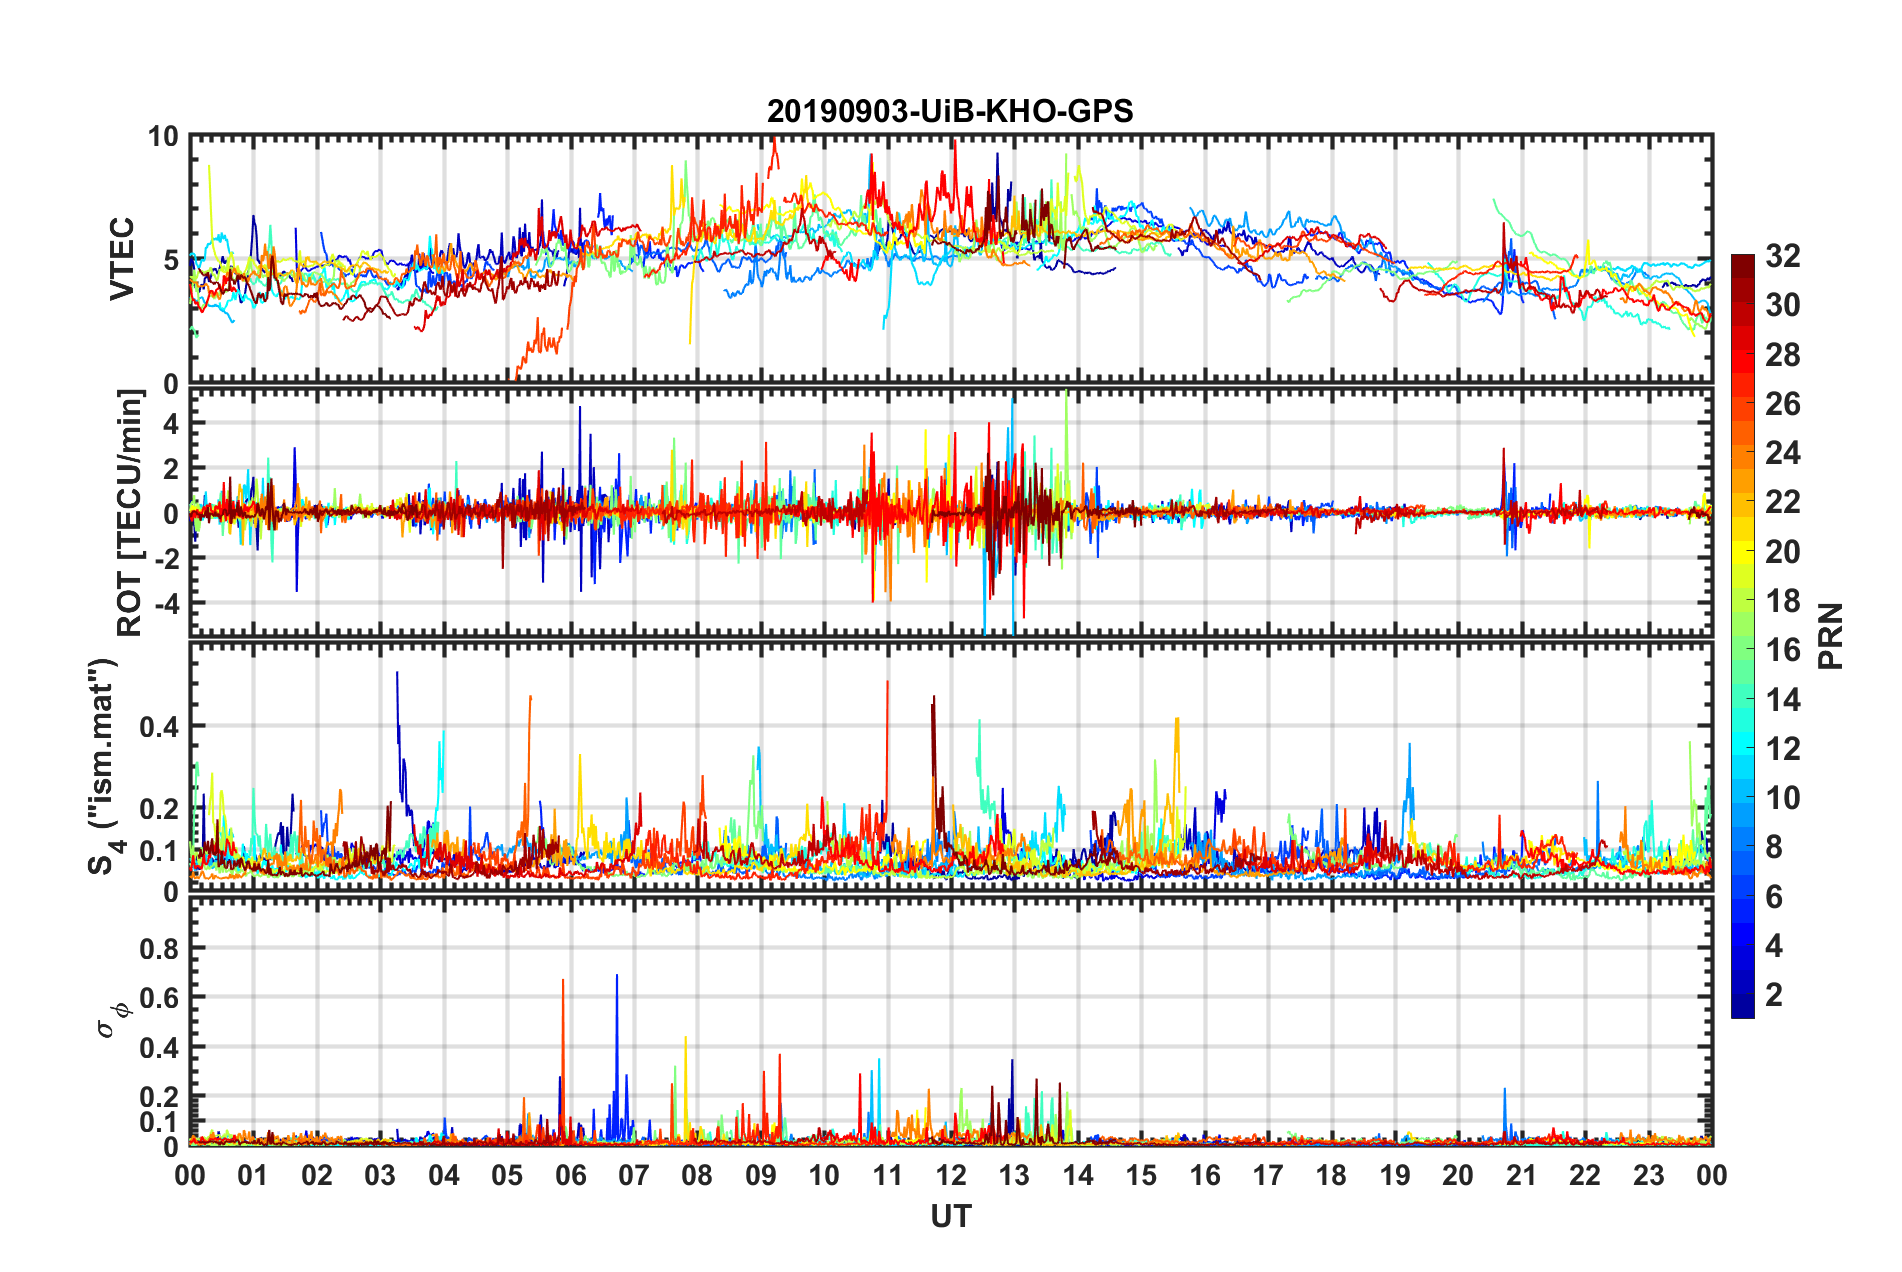Click inside the VTEC plot panel
Screen dimensions: 1902x1272
click(x=950, y=259)
